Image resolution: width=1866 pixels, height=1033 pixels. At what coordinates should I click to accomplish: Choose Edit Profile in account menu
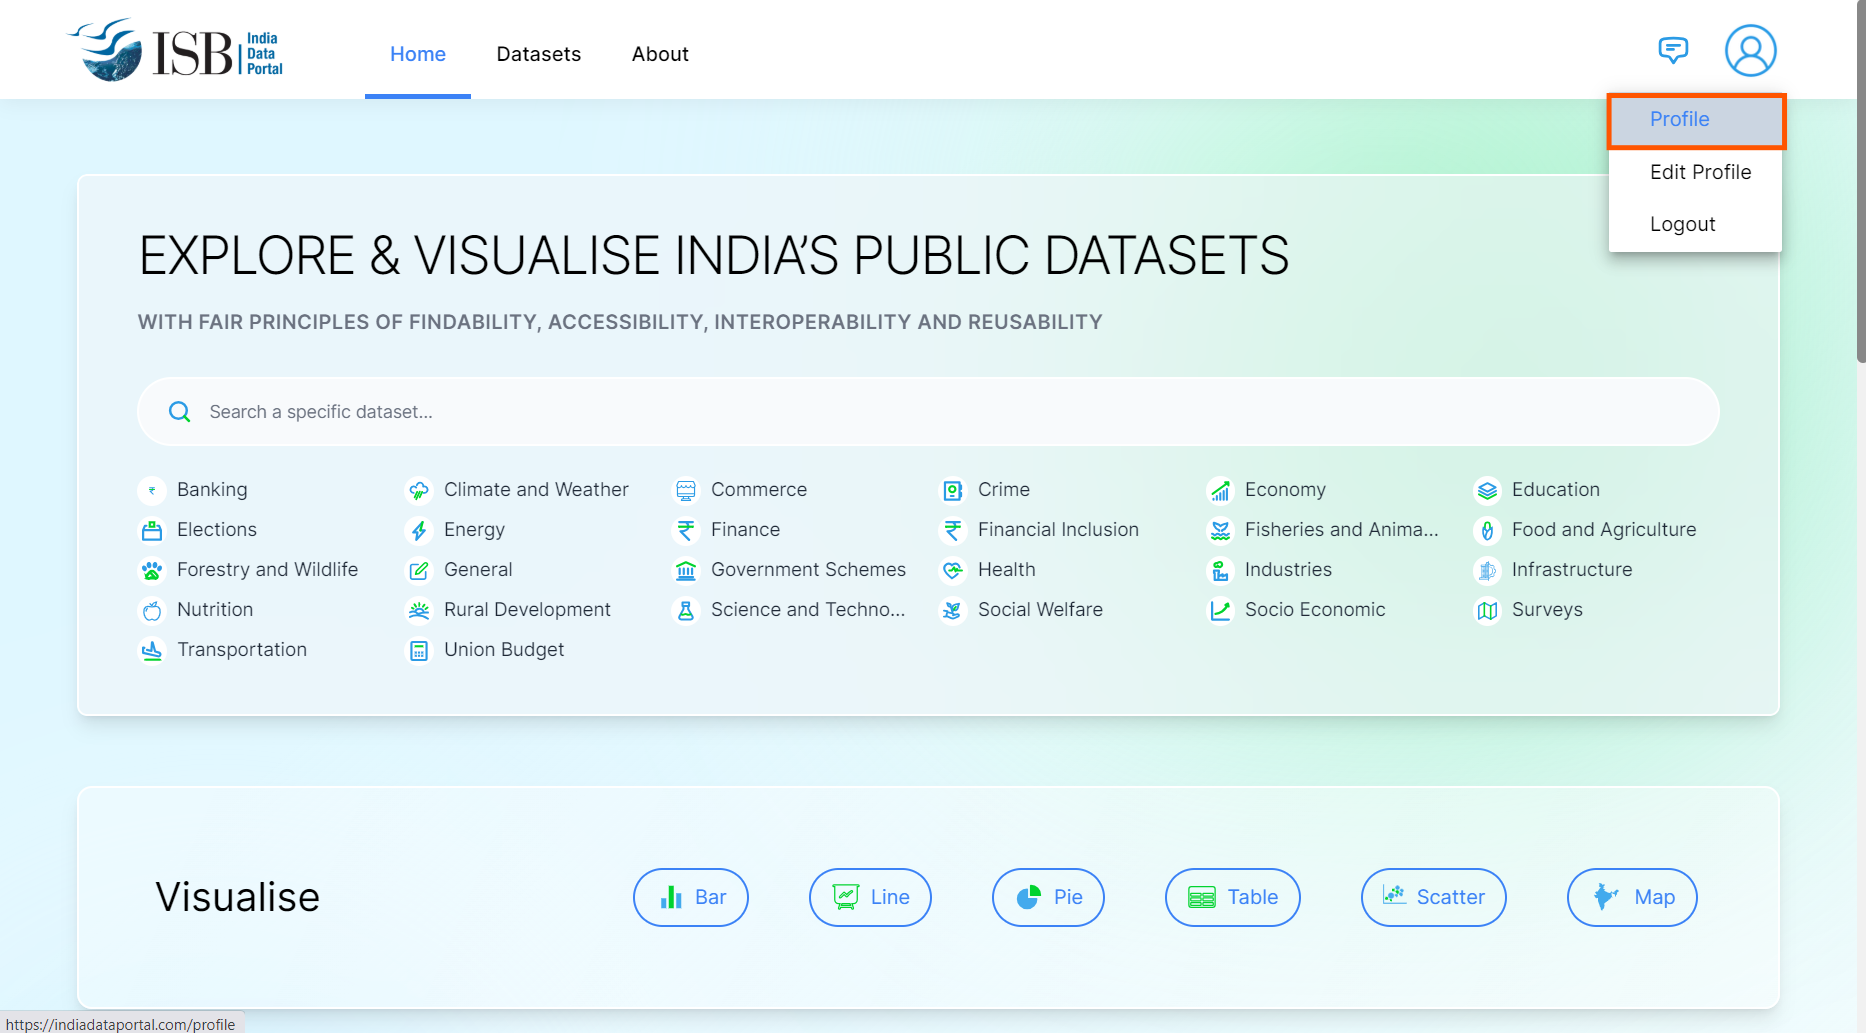(1695, 172)
